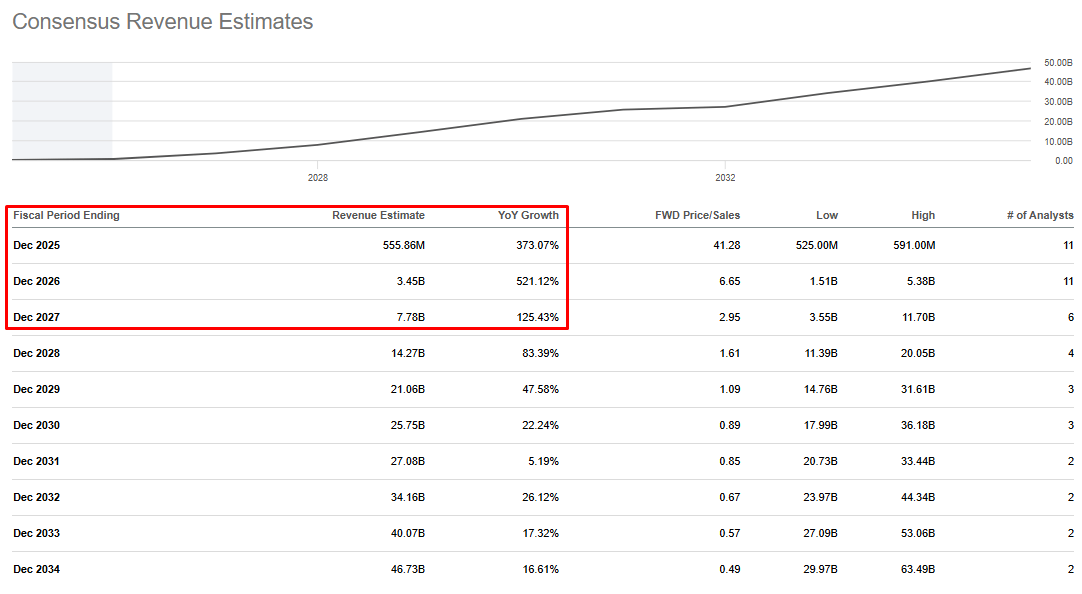Click the Low column header
The height and width of the screenshot is (594, 1082).
pos(827,215)
